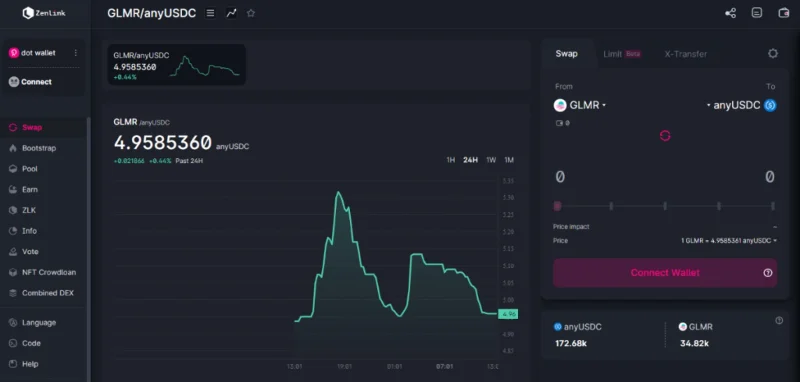Click the Bootstrap rocket icon
This screenshot has width=800, height=382.
[x=13, y=148]
